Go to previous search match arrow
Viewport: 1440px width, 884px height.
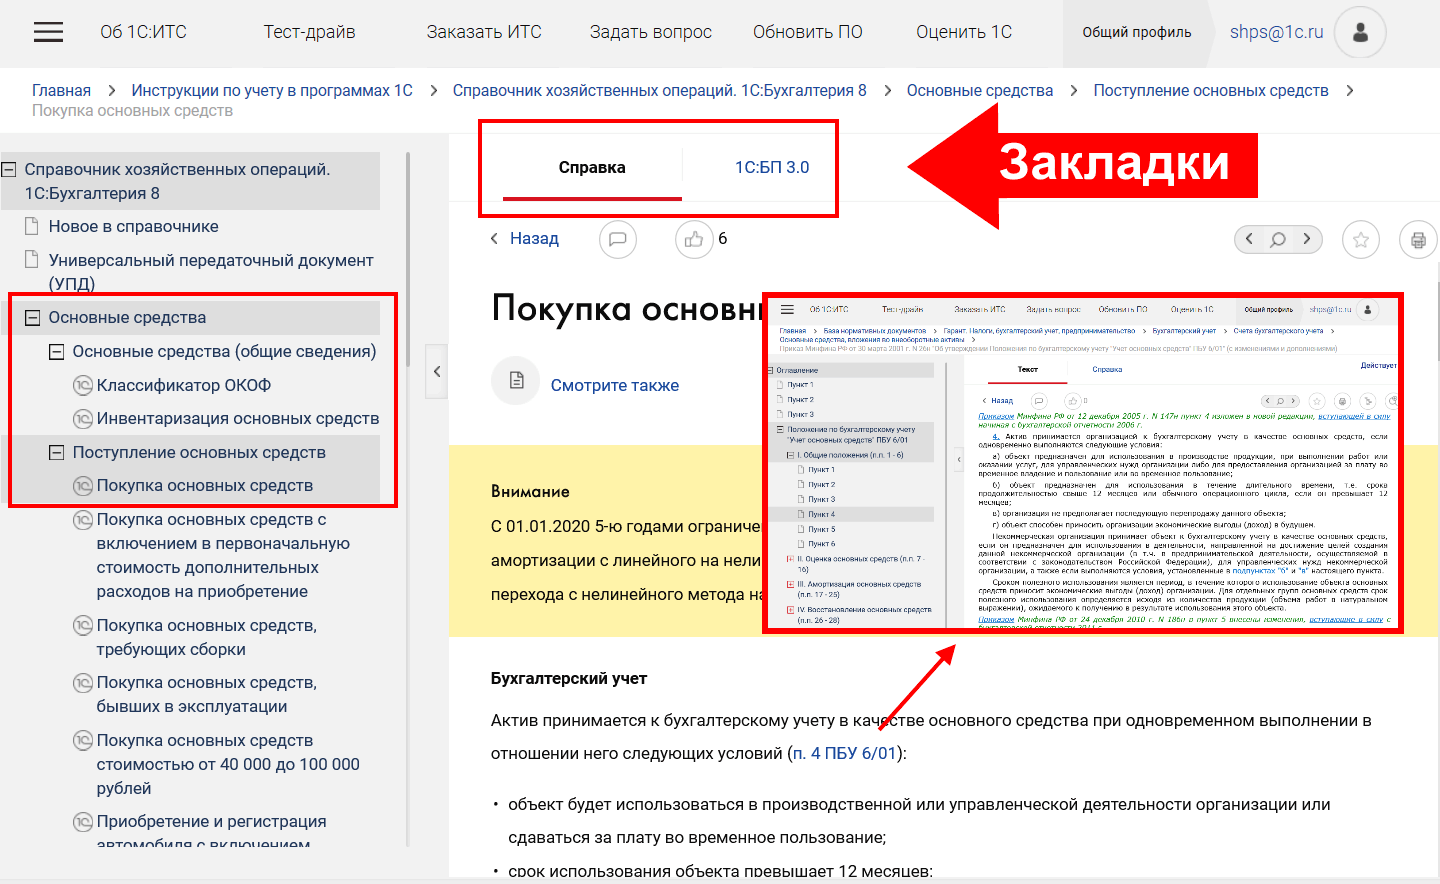pos(1248,239)
